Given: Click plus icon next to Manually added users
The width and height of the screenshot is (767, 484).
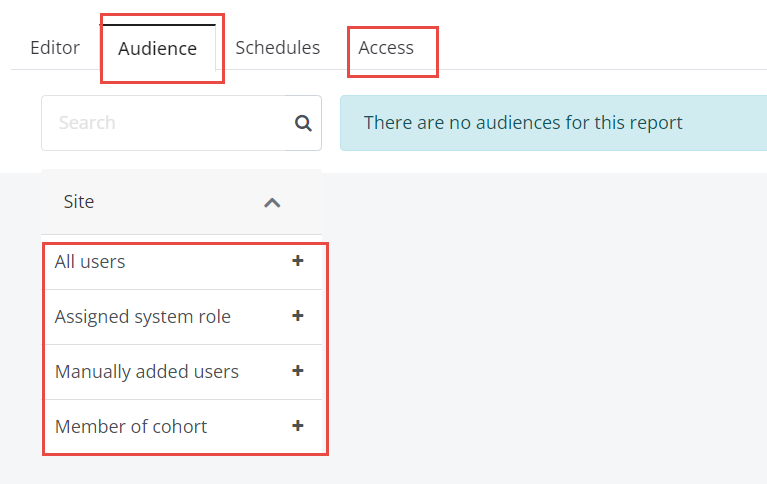Looking at the screenshot, I should pyautogui.click(x=297, y=371).
